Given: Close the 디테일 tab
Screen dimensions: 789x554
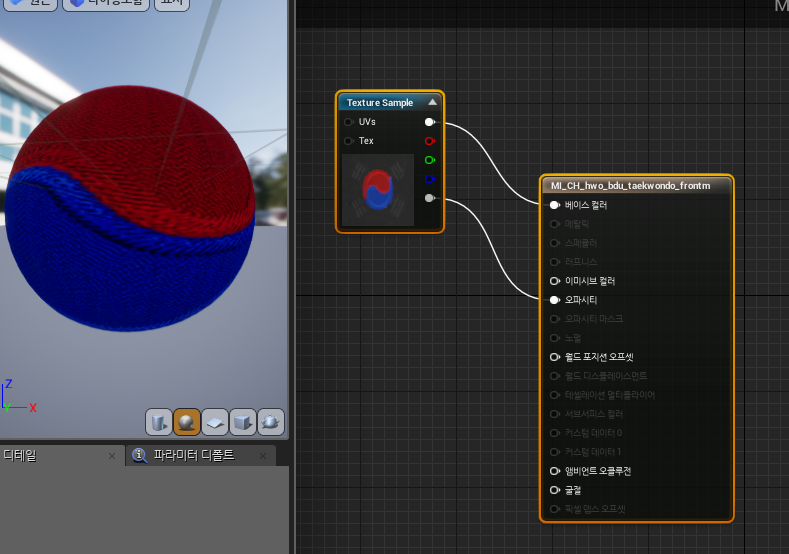Looking at the screenshot, I should 112,456.
